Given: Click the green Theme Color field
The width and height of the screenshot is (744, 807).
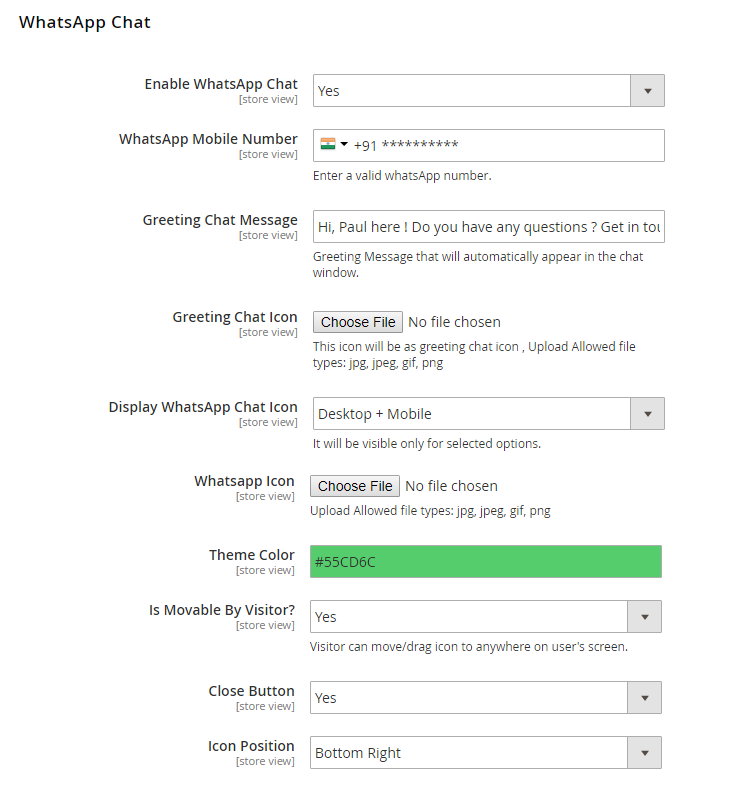Looking at the screenshot, I should [x=486, y=562].
